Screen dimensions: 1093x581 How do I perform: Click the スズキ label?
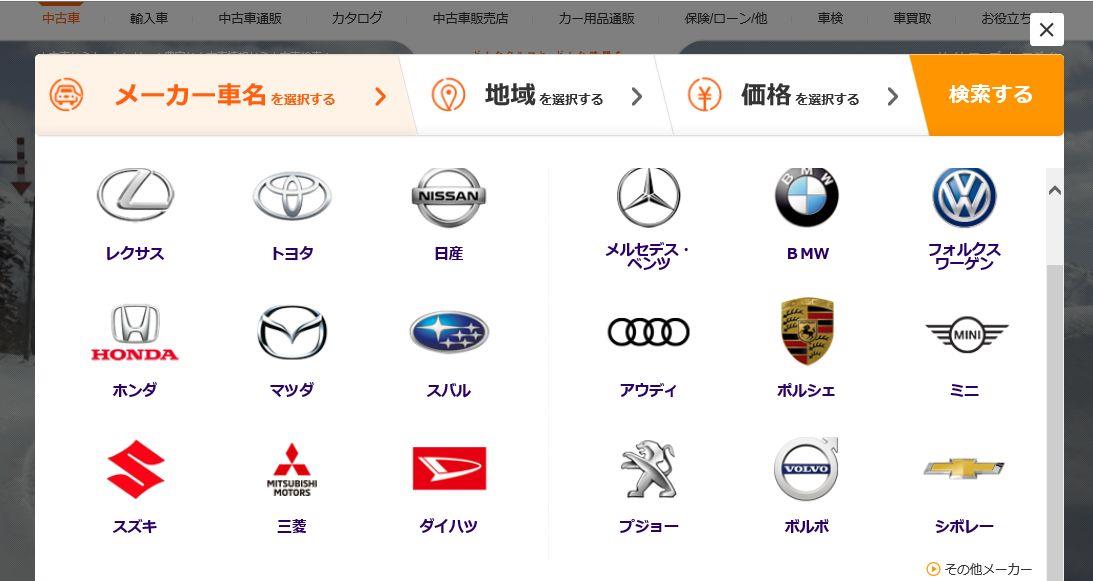point(135,526)
